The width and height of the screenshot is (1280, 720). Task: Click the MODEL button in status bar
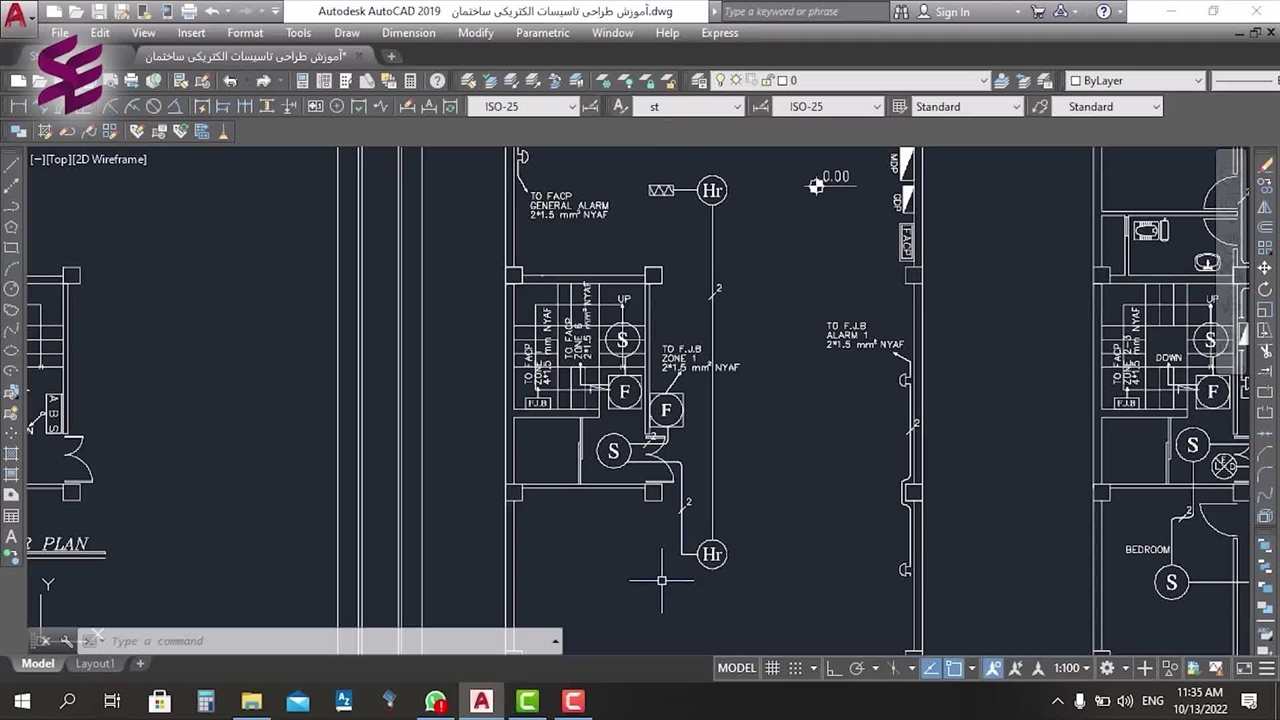tap(737, 668)
